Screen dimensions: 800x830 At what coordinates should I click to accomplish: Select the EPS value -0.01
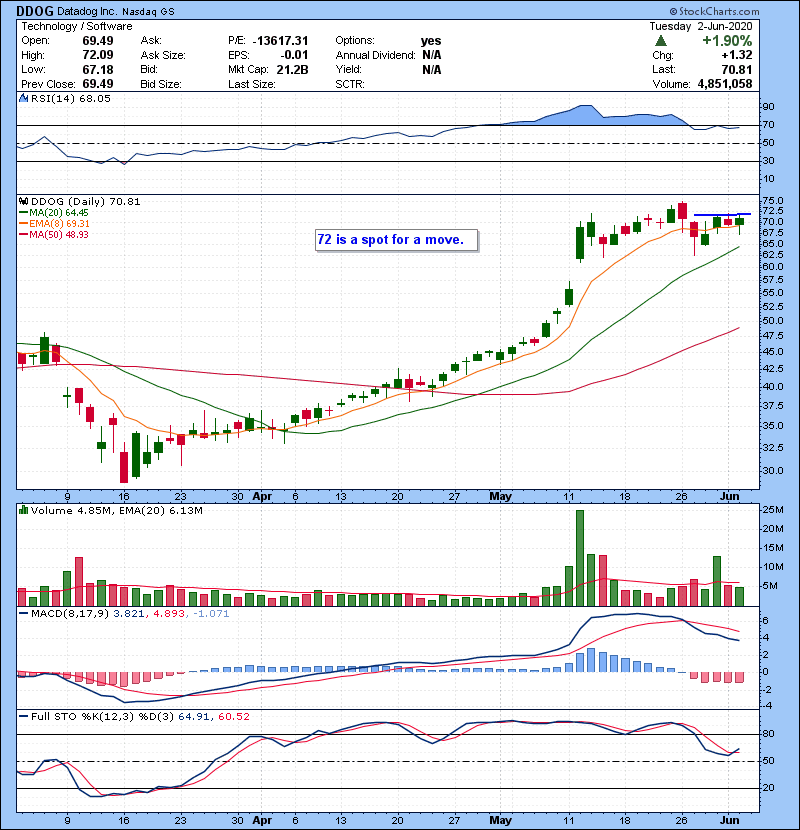294,55
